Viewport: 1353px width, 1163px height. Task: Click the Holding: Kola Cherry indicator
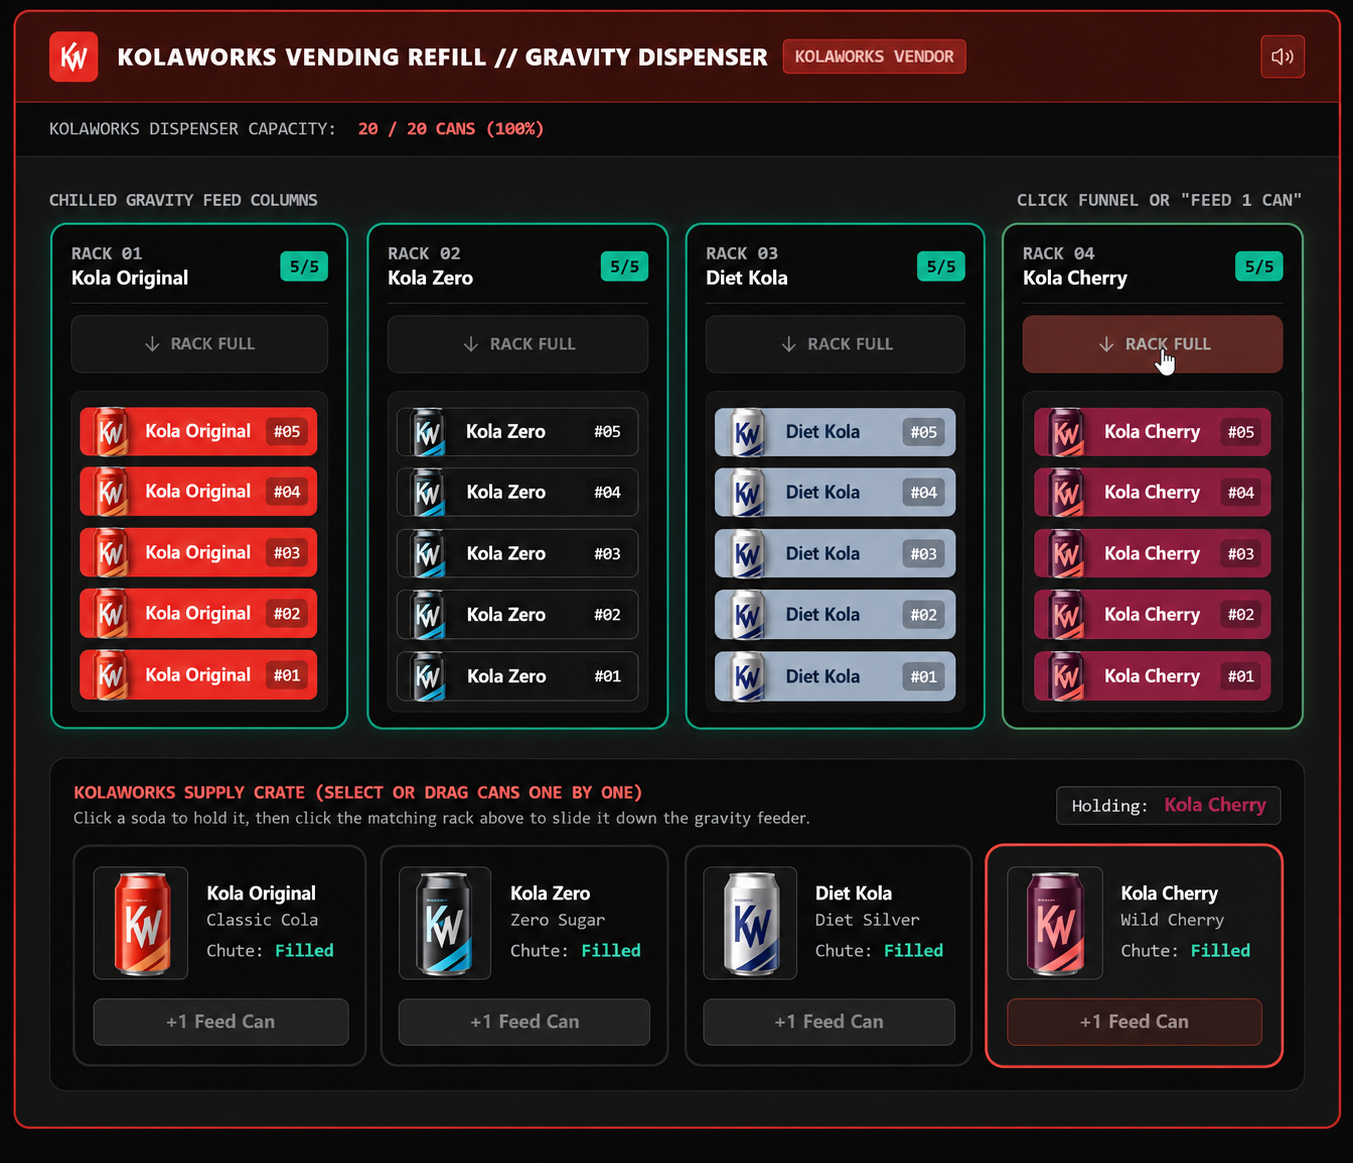point(1168,806)
